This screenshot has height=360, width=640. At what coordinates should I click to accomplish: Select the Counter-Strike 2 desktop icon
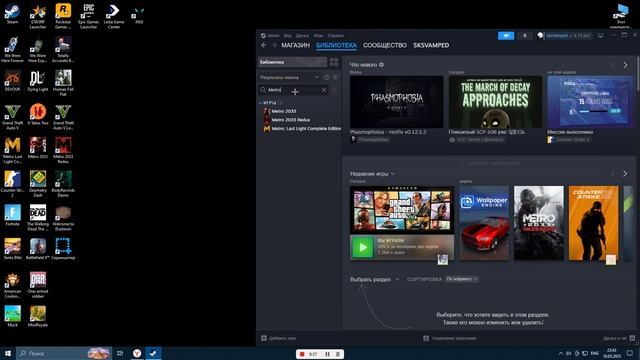click(12, 184)
